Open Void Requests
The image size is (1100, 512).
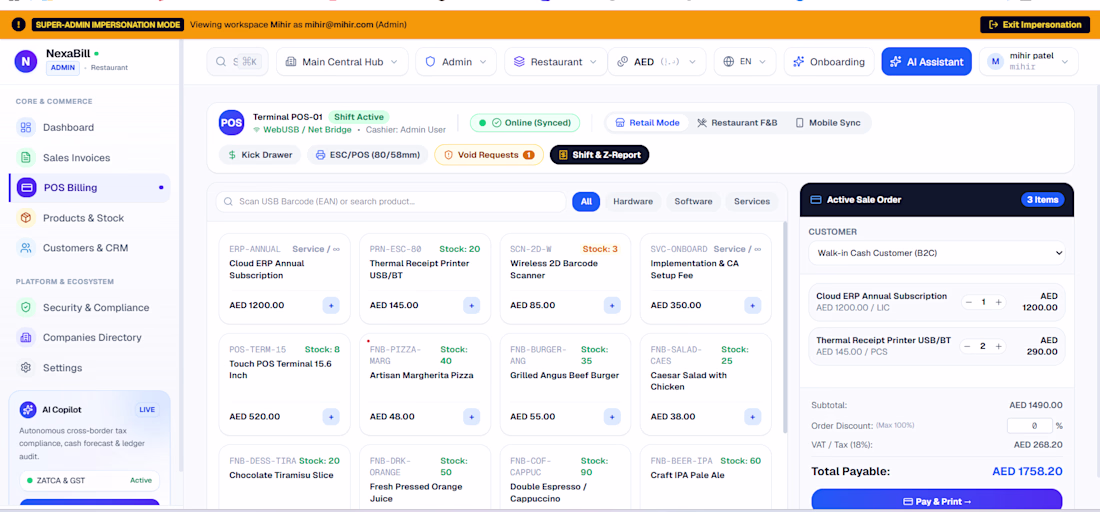pos(489,155)
